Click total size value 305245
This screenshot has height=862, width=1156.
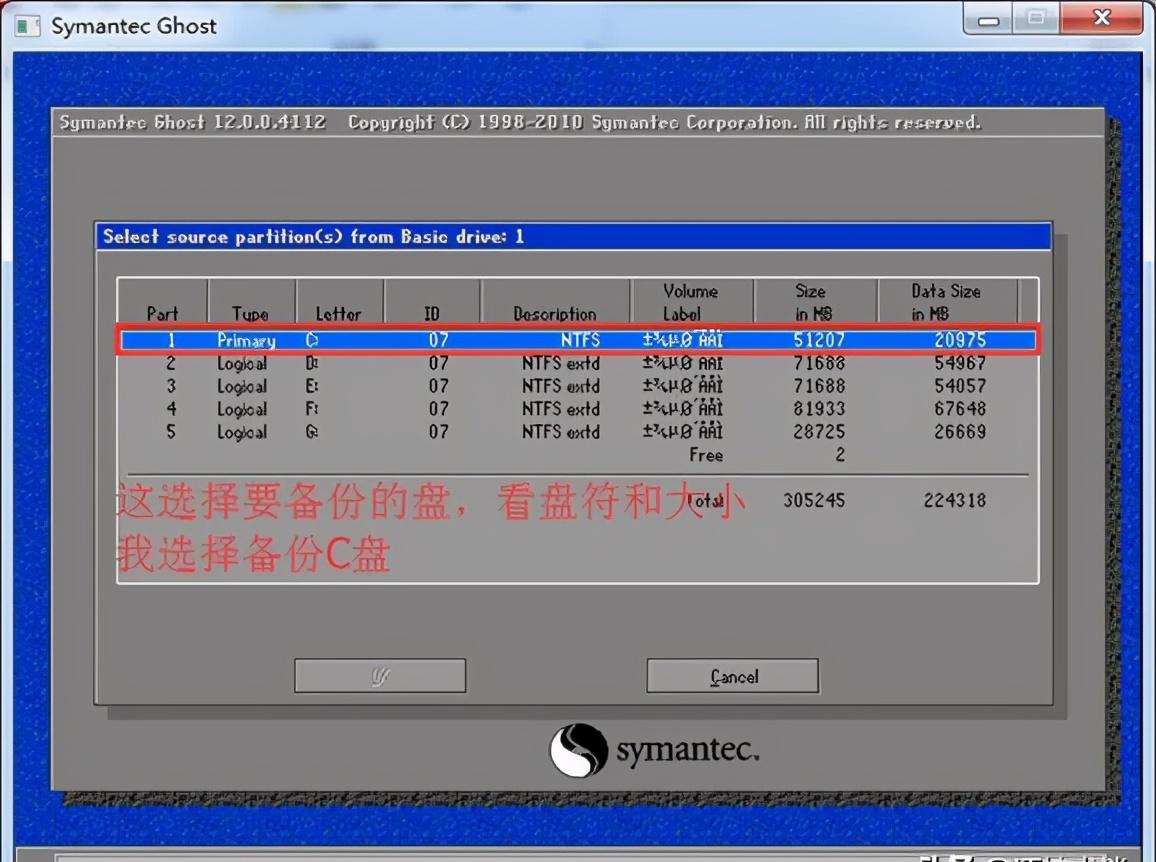[x=814, y=500]
